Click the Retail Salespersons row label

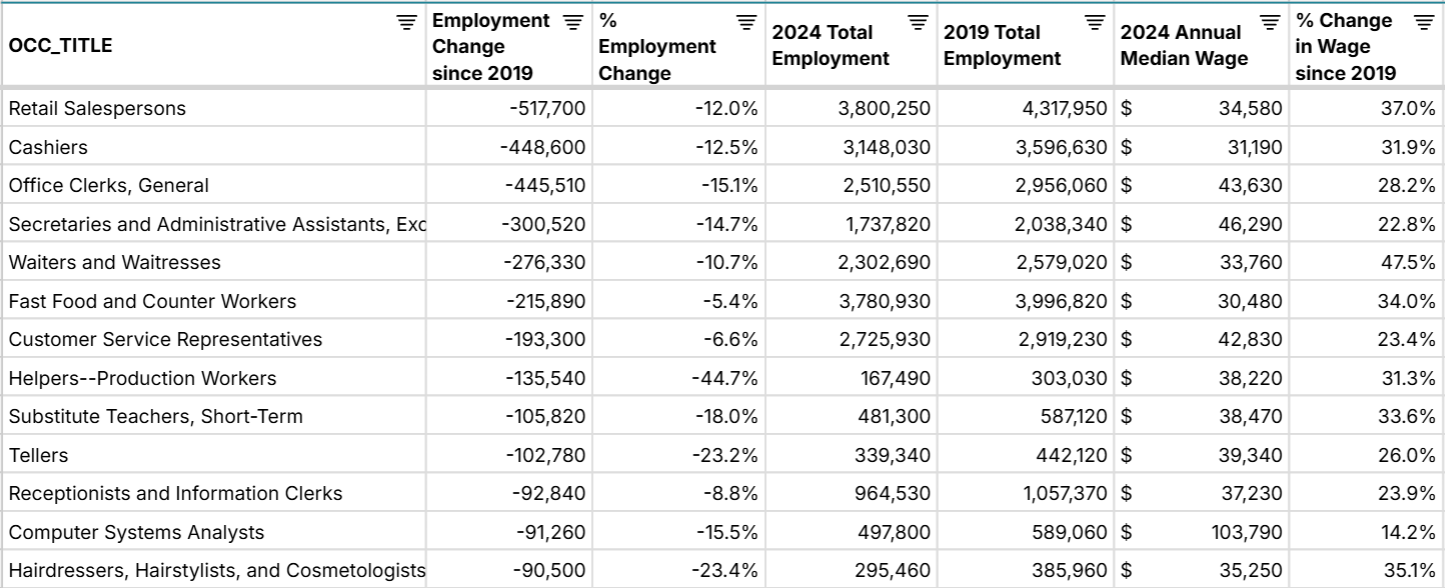pyautogui.click(x=96, y=108)
